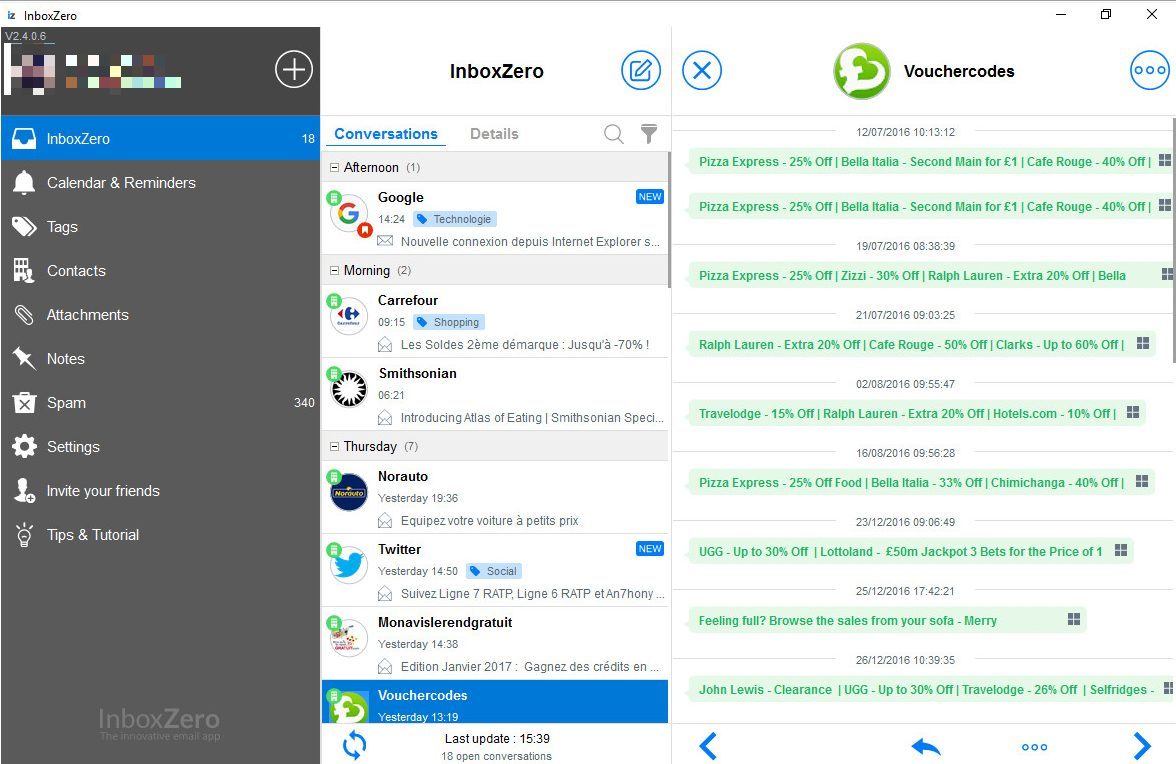
Task: Click the Technologie tag on Google email
Action: click(x=454, y=219)
